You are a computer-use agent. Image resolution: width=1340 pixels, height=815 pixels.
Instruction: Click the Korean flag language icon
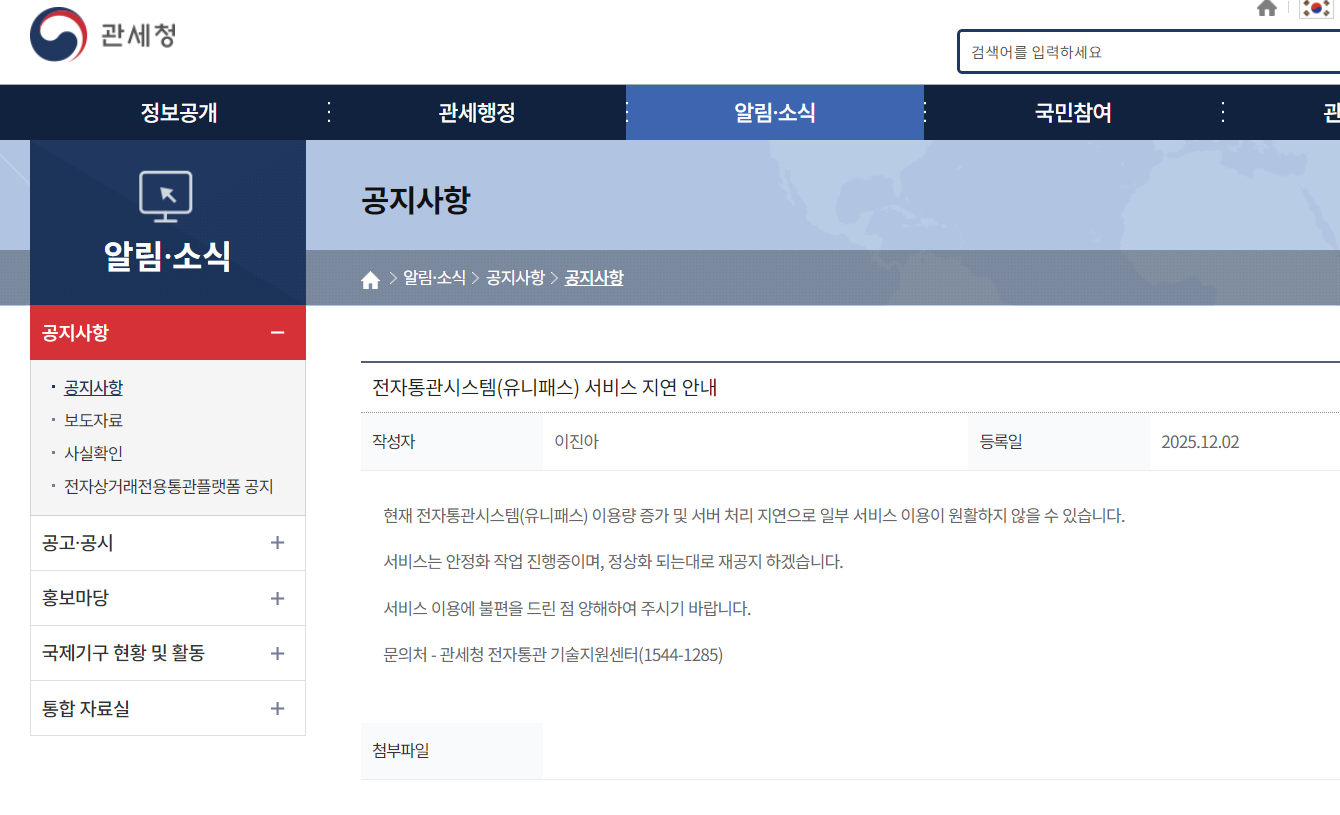pyautogui.click(x=1315, y=9)
